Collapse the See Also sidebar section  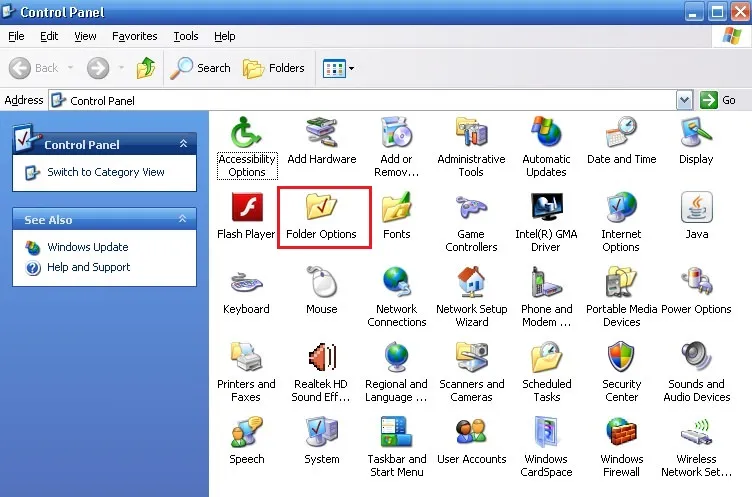pos(182,219)
